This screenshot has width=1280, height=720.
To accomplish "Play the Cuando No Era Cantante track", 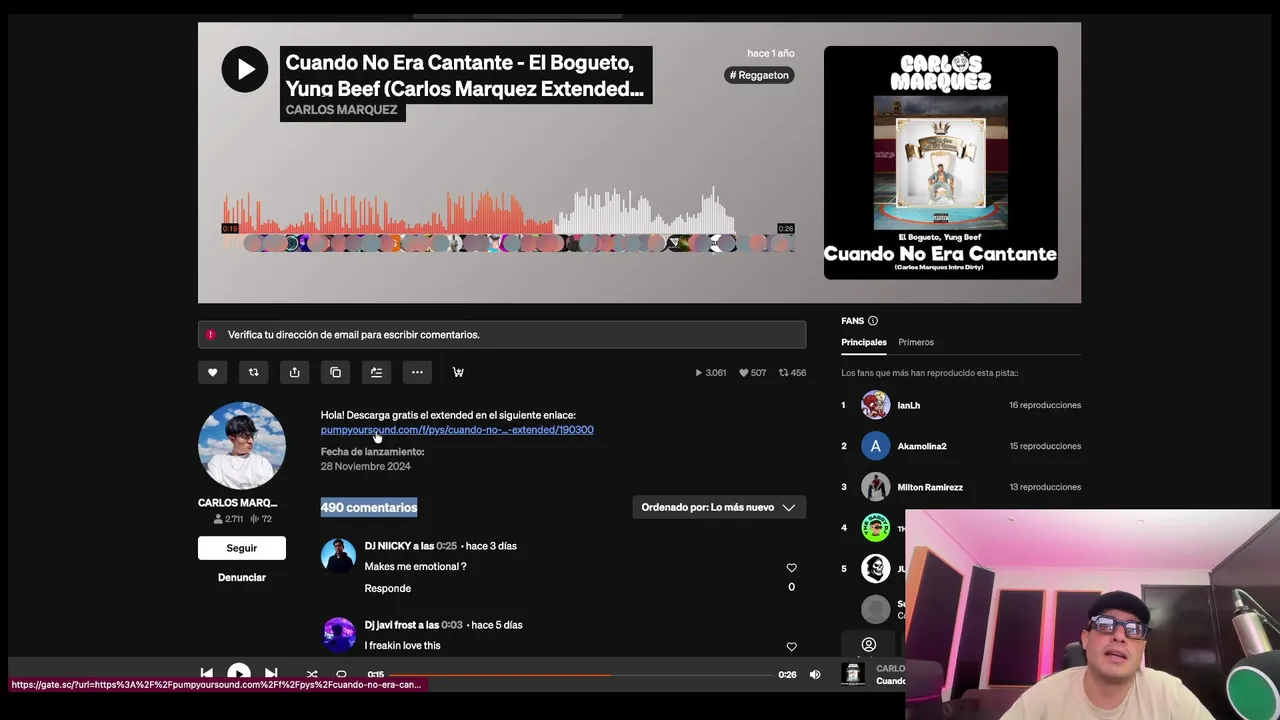I will point(245,69).
